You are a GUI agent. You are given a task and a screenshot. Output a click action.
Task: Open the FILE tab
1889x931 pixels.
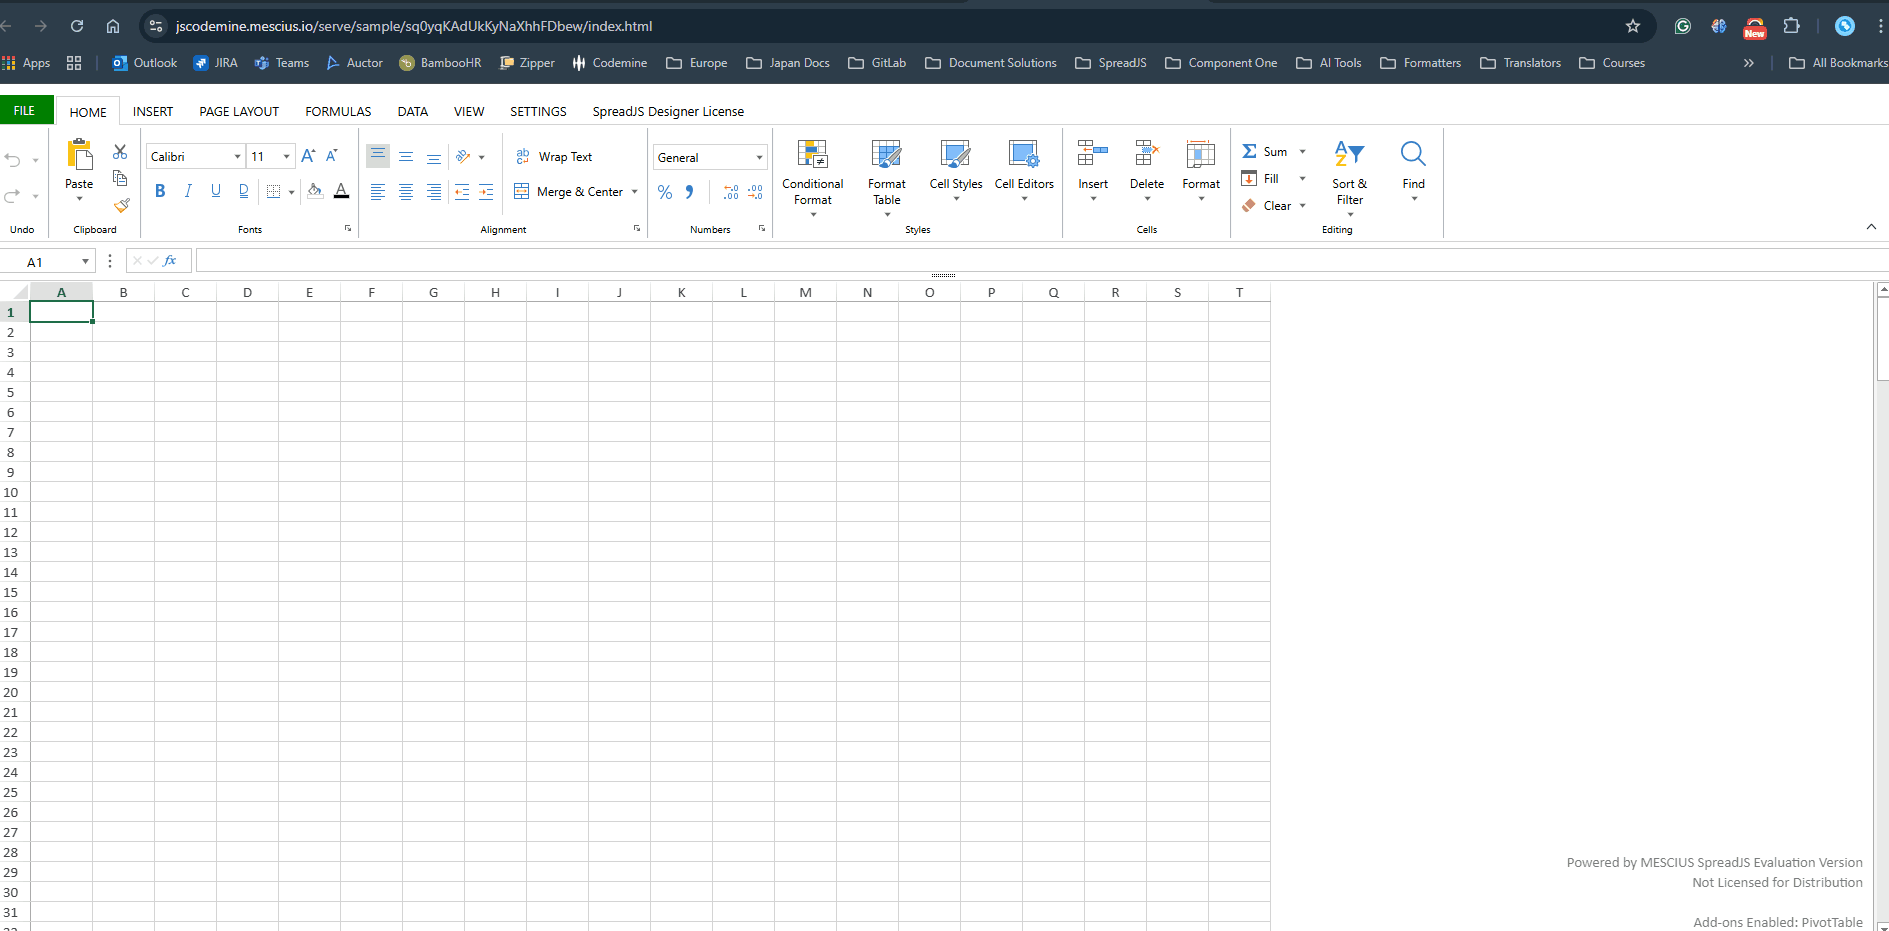pyautogui.click(x=25, y=111)
